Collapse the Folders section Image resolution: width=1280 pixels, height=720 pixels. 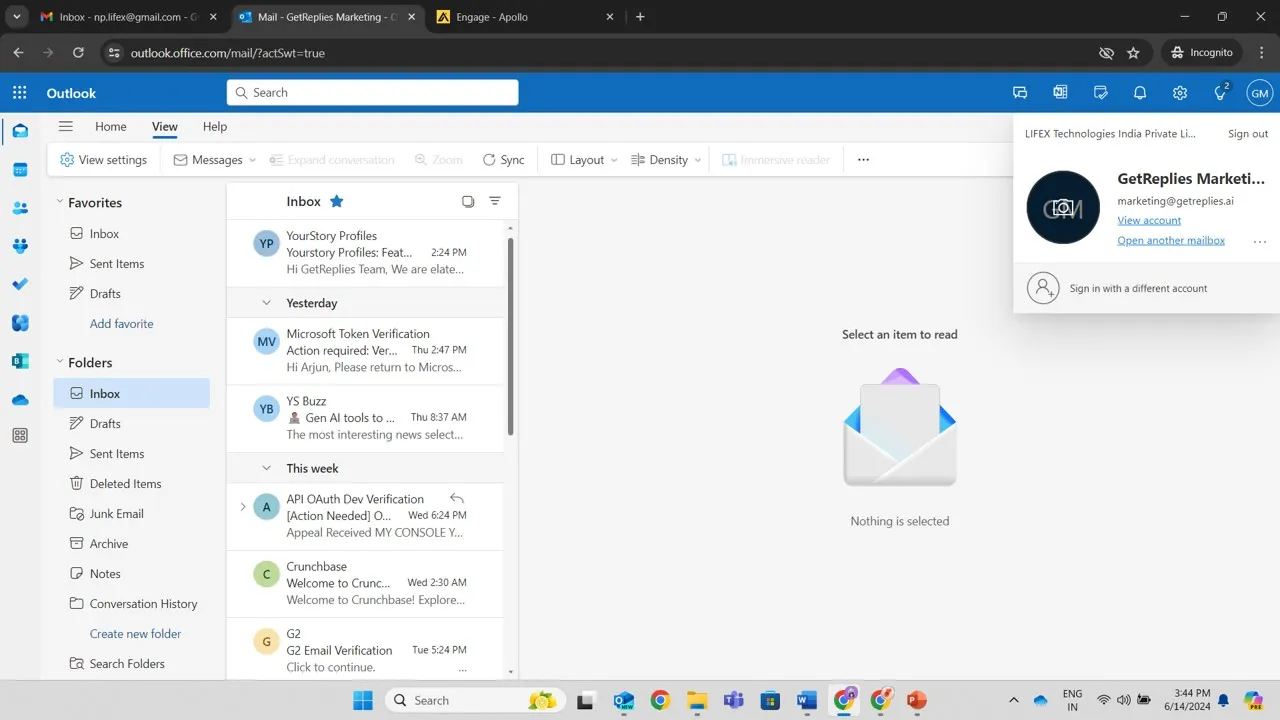point(60,362)
